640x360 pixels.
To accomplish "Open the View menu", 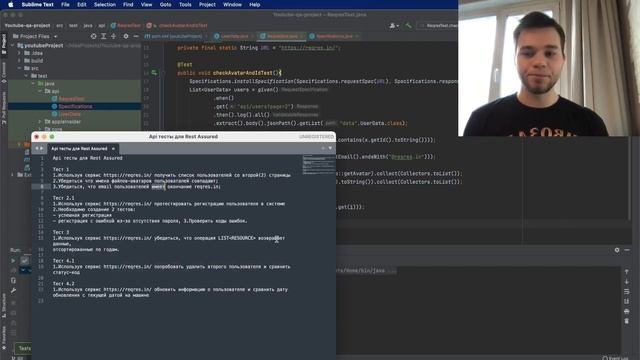I will (x=146, y=4).
